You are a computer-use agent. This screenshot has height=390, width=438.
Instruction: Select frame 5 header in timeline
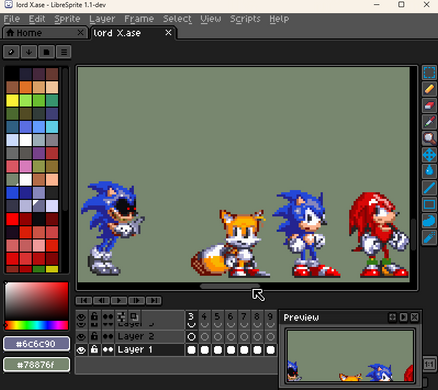pos(217,316)
